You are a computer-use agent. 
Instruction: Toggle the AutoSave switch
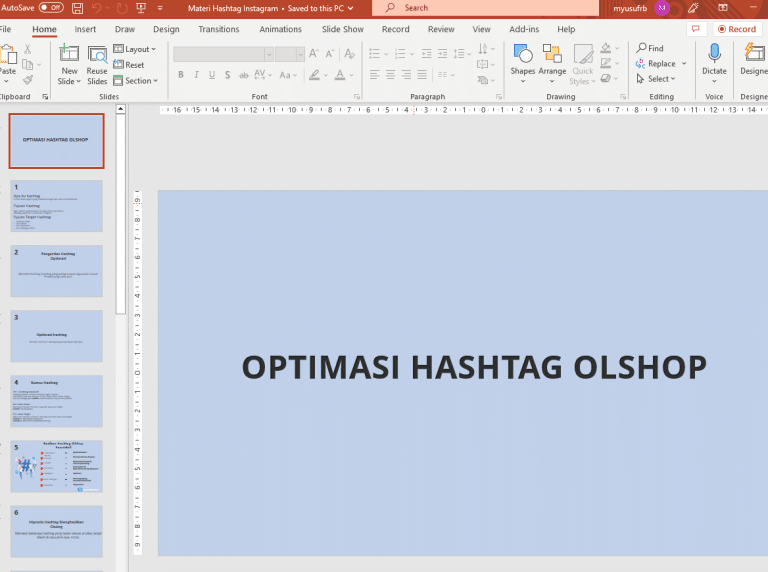coord(50,7)
